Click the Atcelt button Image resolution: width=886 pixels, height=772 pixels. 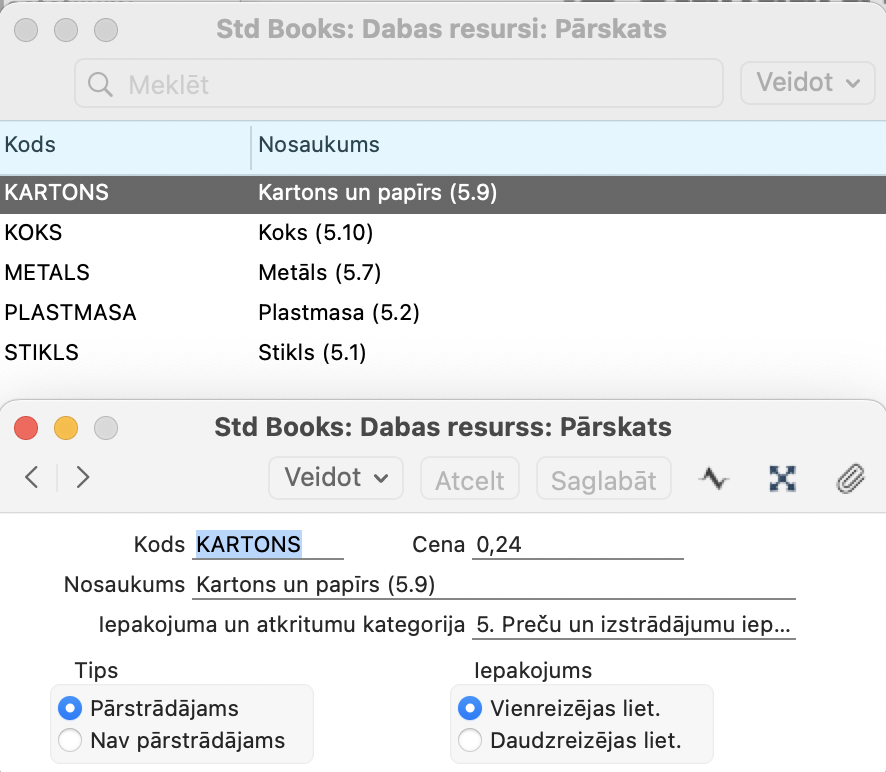pyautogui.click(x=470, y=479)
